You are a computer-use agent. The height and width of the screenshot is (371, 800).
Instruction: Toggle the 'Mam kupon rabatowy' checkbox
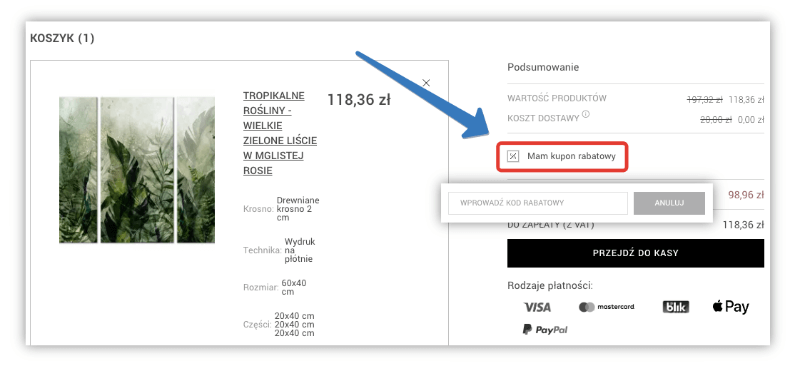point(513,156)
